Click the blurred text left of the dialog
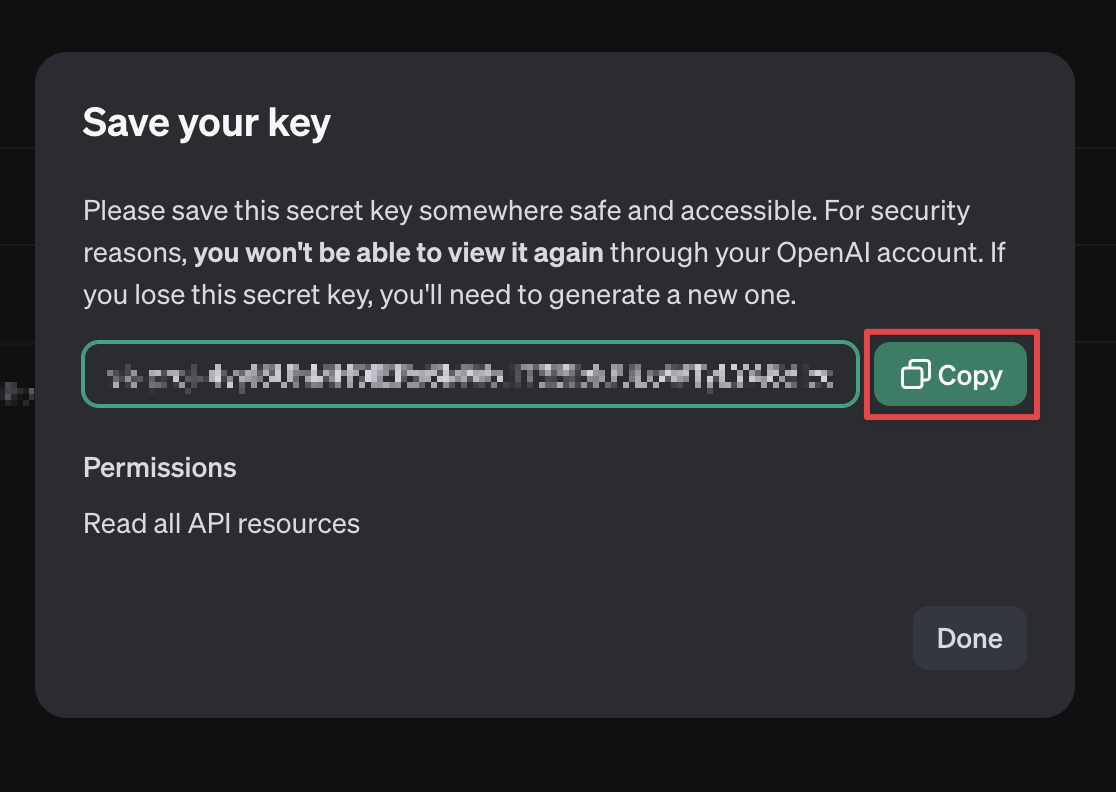This screenshot has width=1116, height=792. 16,393
